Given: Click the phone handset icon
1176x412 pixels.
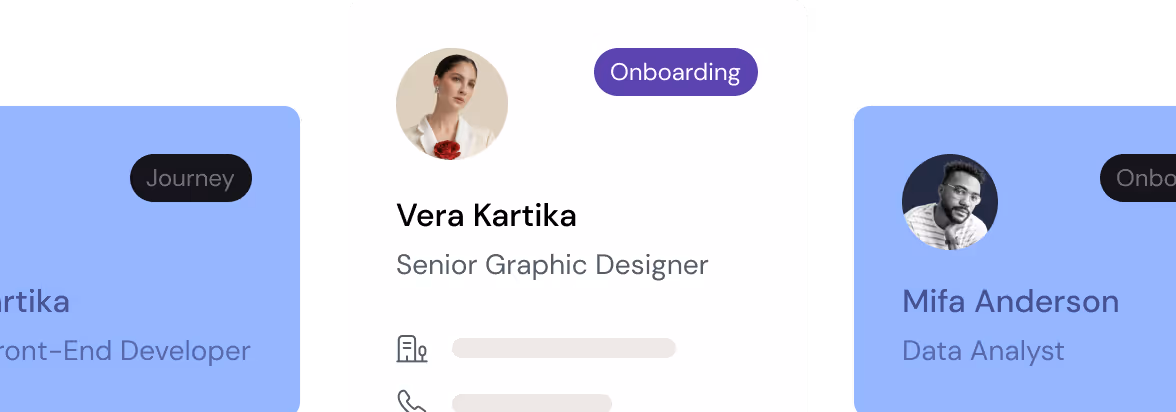Looking at the screenshot, I should [411, 402].
